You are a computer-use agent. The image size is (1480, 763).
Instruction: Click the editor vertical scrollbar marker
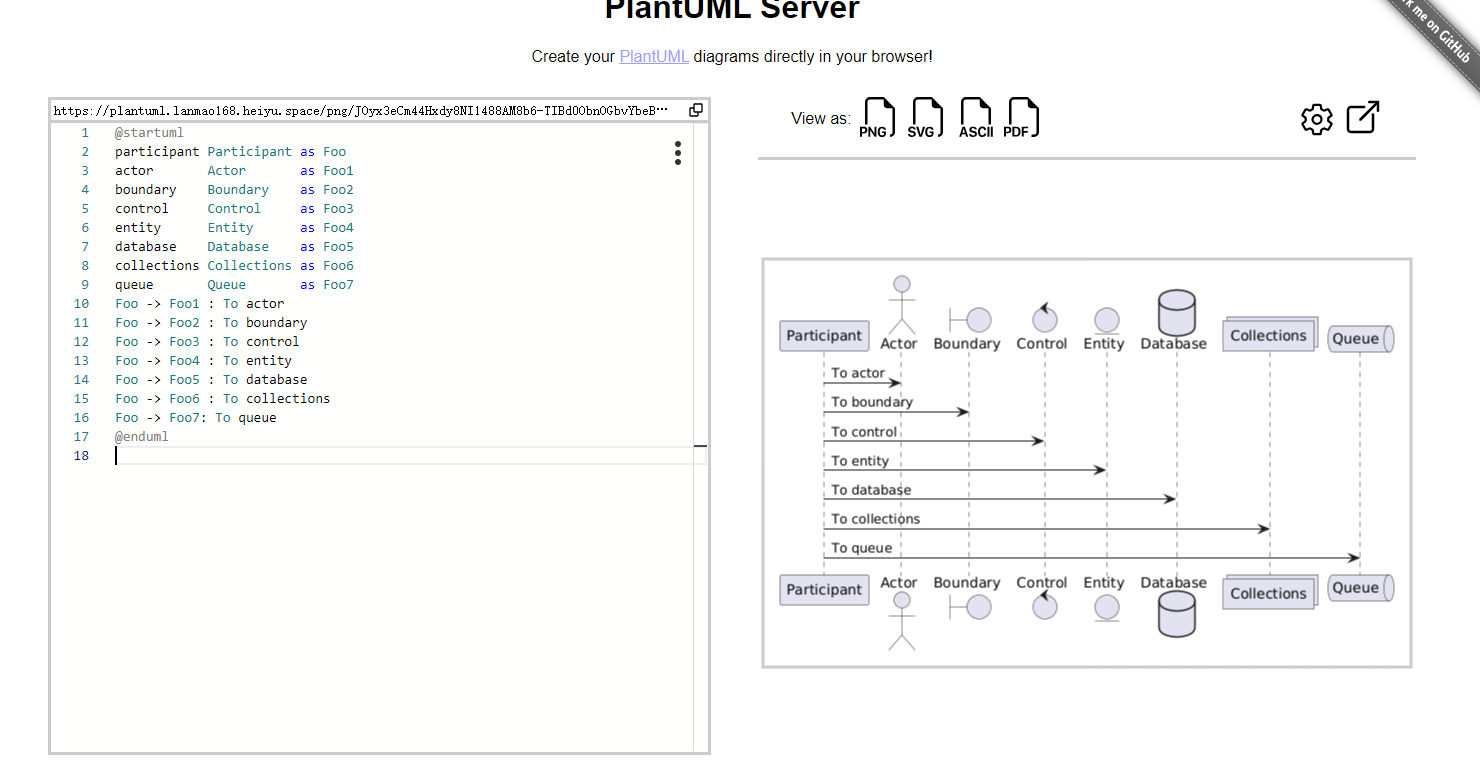[700, 446]
